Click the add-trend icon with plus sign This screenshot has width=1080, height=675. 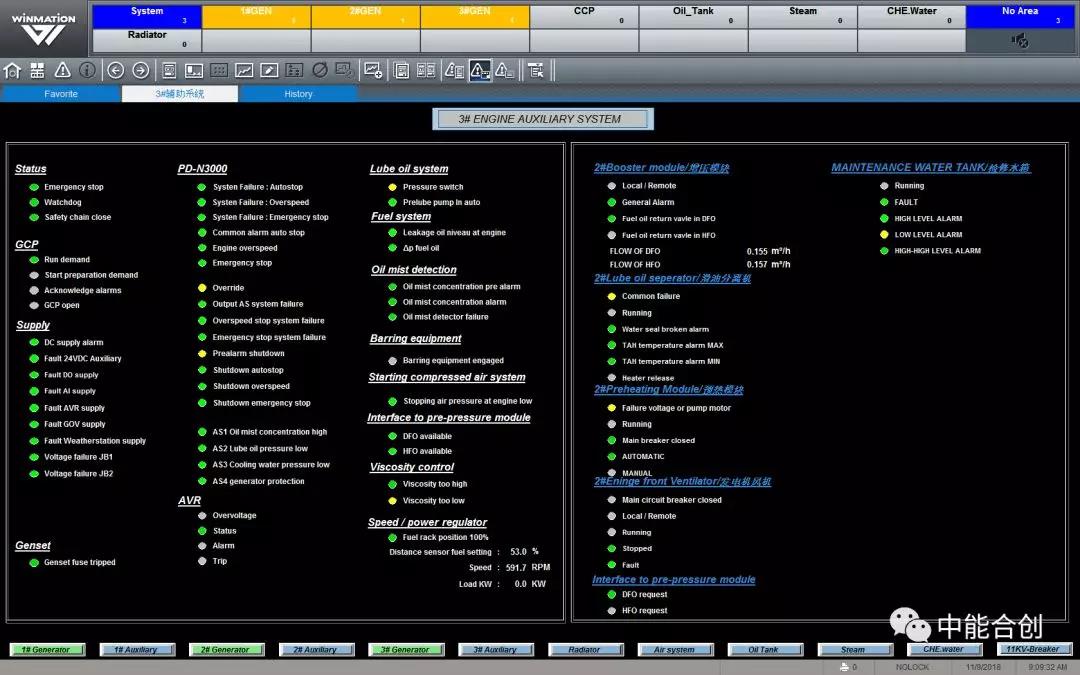373,70
